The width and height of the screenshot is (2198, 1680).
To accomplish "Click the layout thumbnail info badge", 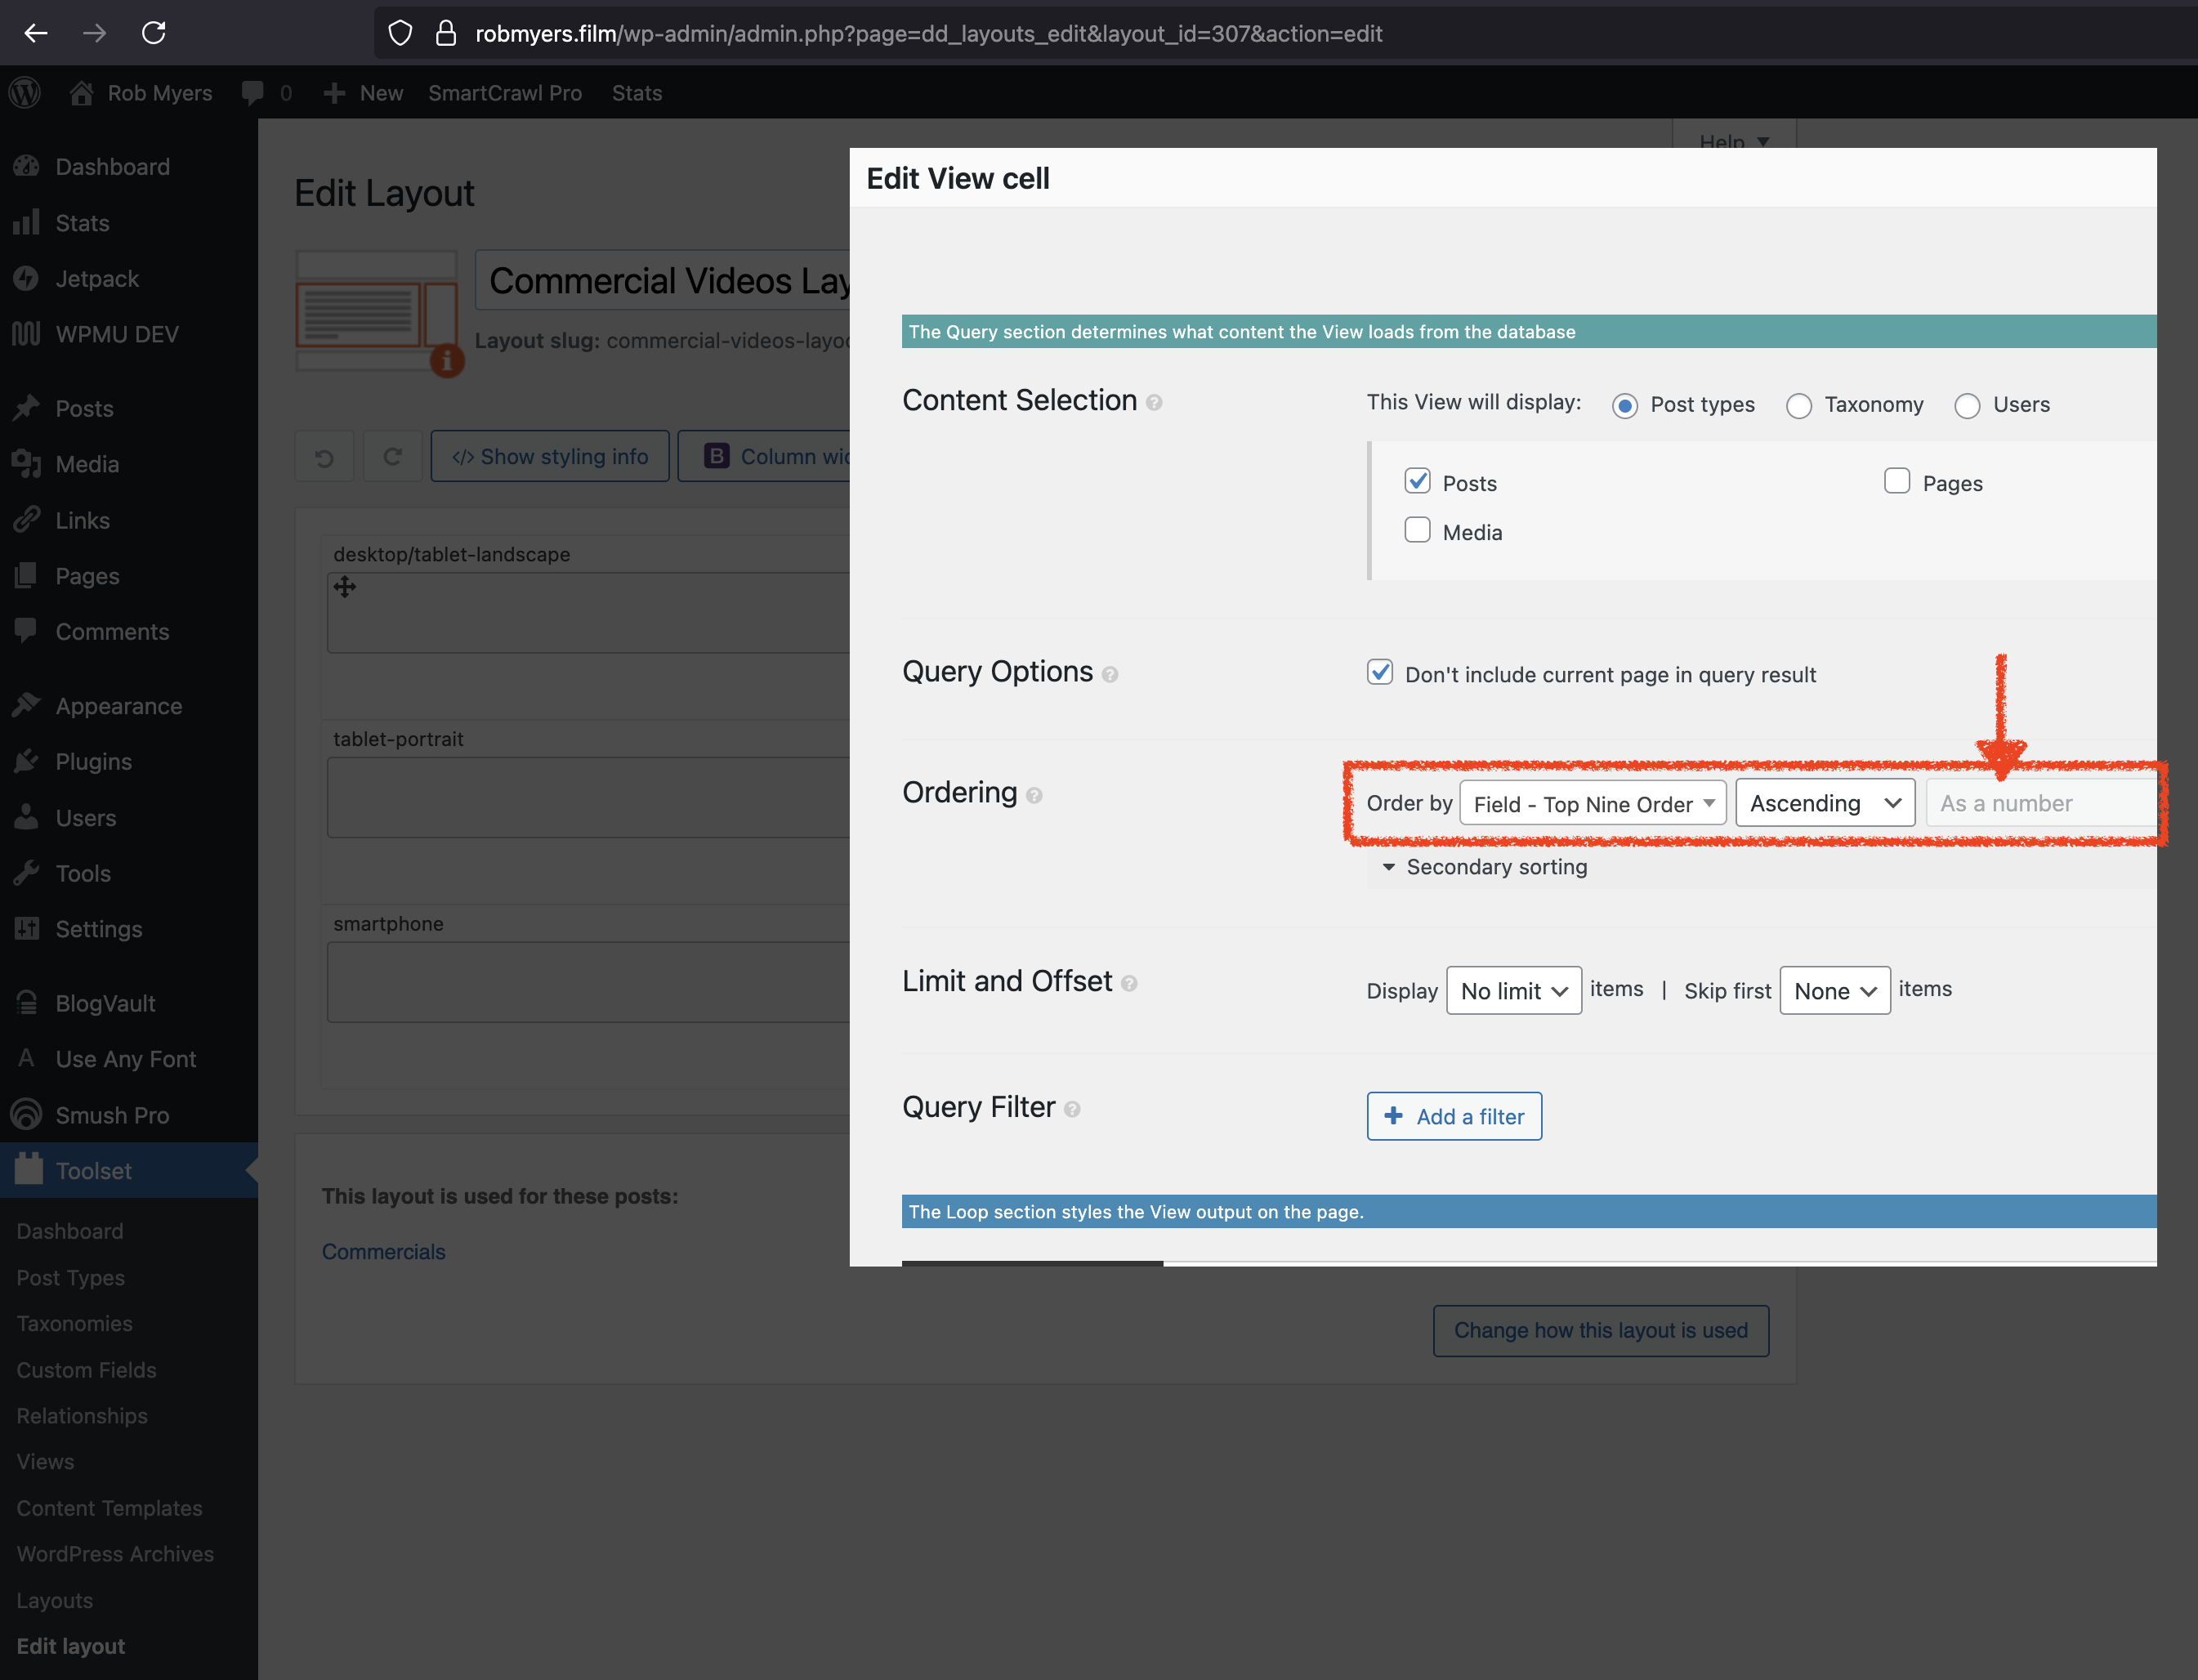I will [447, 360].
